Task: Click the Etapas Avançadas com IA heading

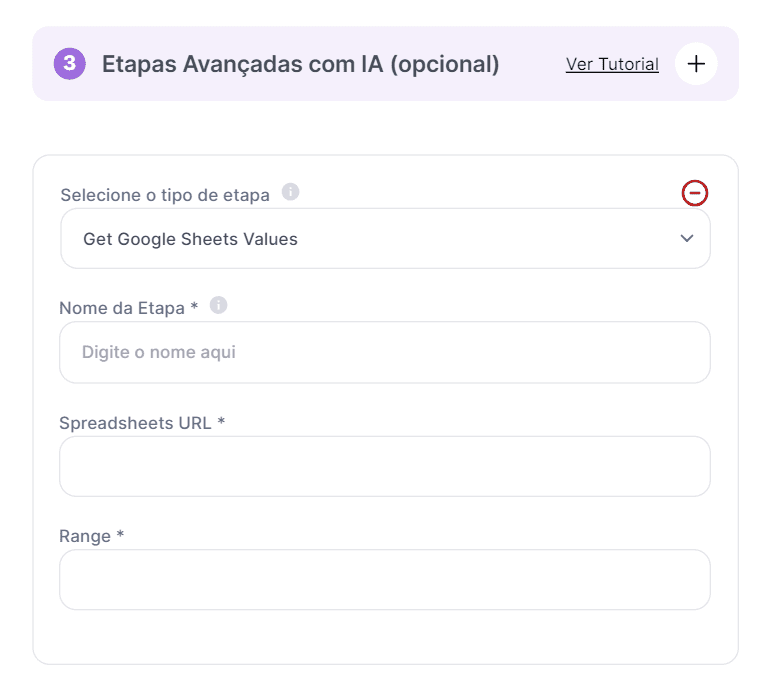Action: pyautogui.click(x=300, y=65)
